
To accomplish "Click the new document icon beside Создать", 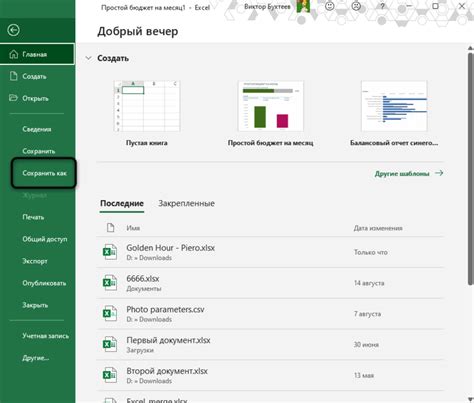I will [14, 76].
